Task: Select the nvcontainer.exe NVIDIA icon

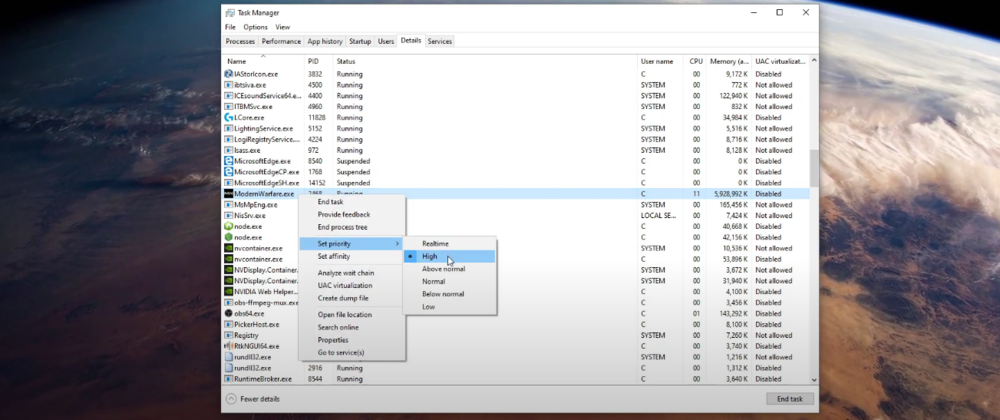Action: (x=229, y=248)
